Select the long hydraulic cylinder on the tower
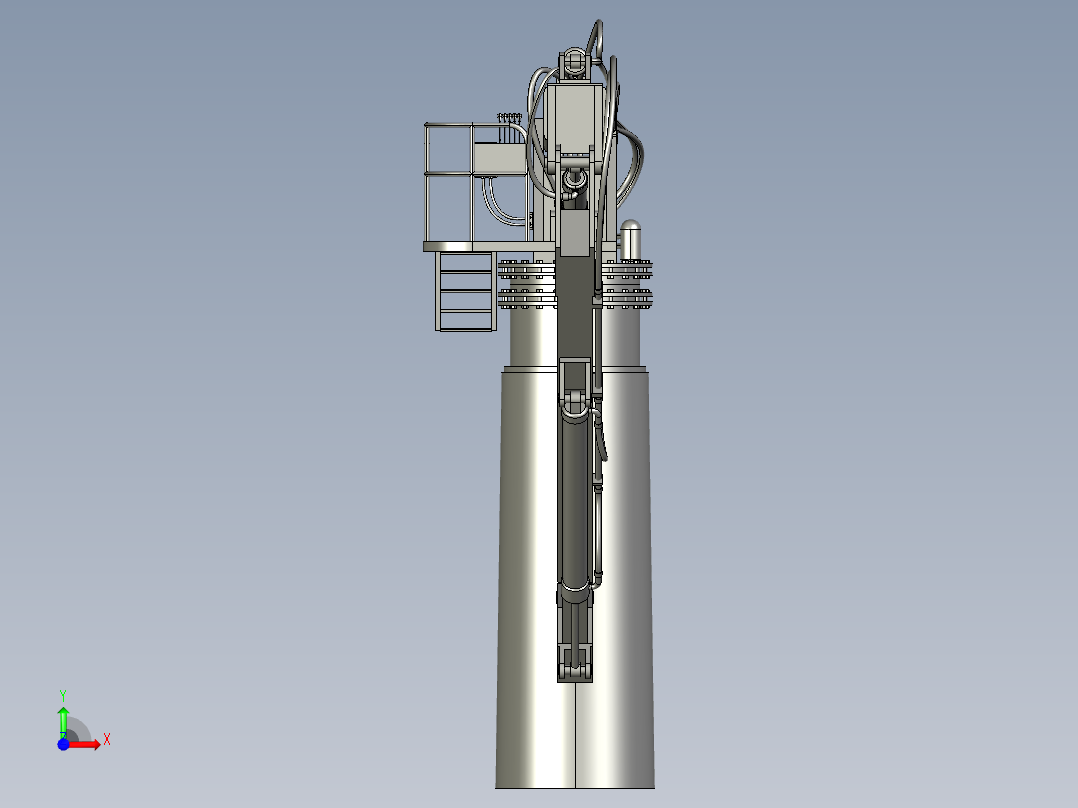The width and height of the screenshot is (1078, 808). point(575,502)
